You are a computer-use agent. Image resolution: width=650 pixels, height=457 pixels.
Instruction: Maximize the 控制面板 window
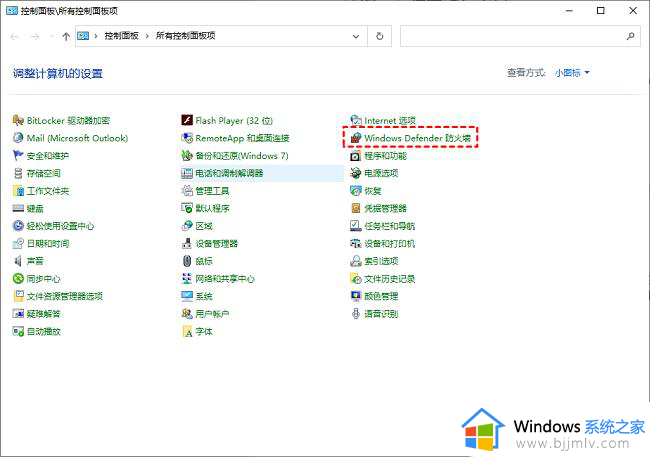pos(600,11)
